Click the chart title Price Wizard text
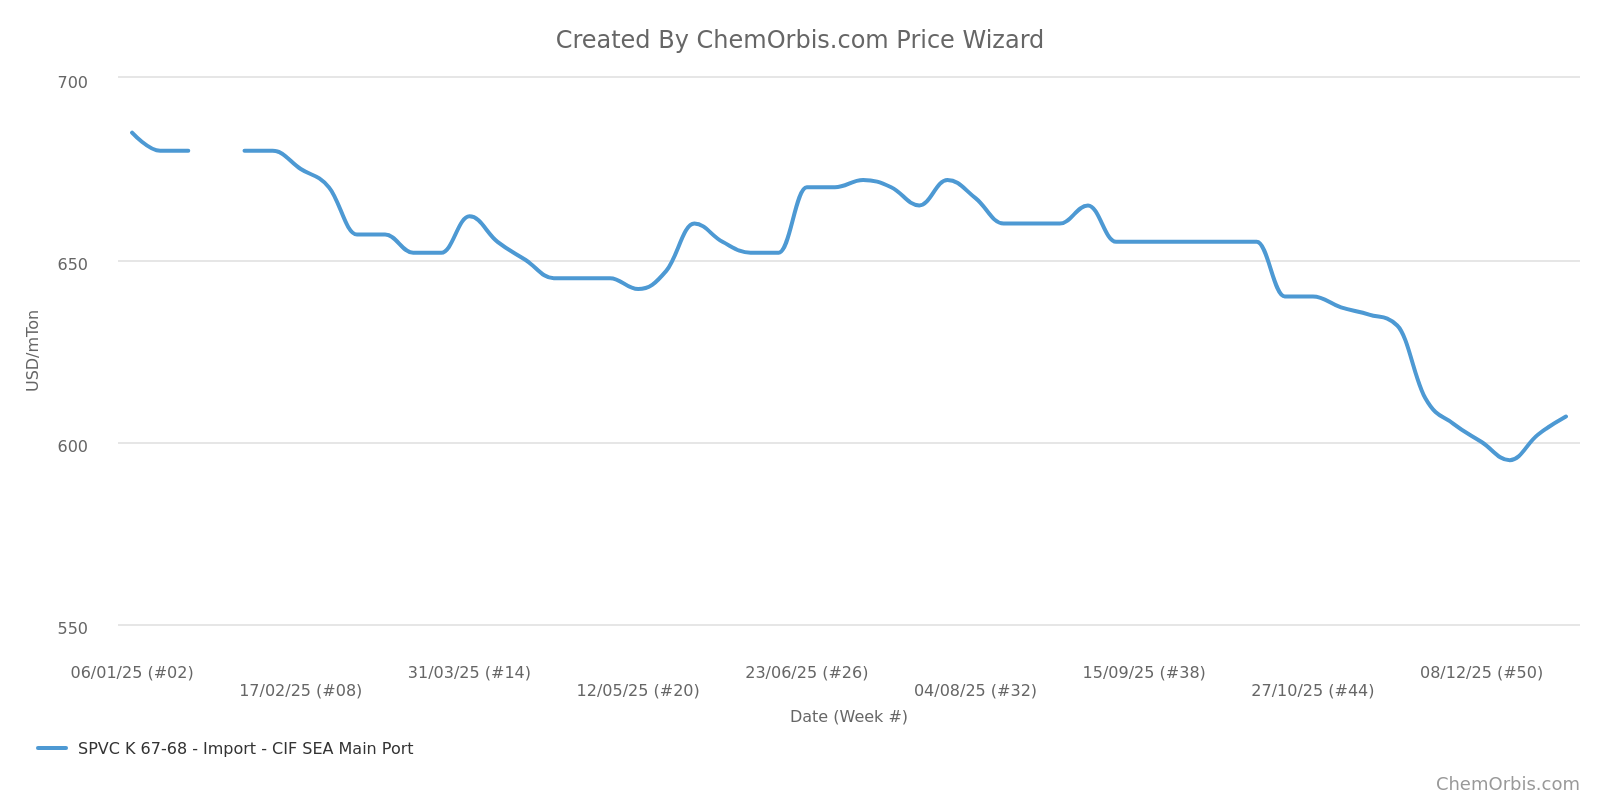This screenshot has width=1600, height=800. pyautogui.click(x=799, y=40)
